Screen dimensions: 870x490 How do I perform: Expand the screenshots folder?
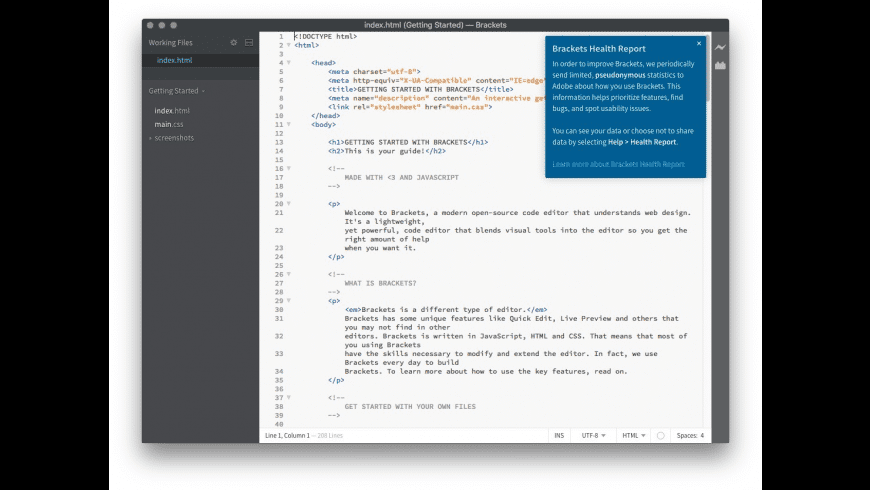173,138
